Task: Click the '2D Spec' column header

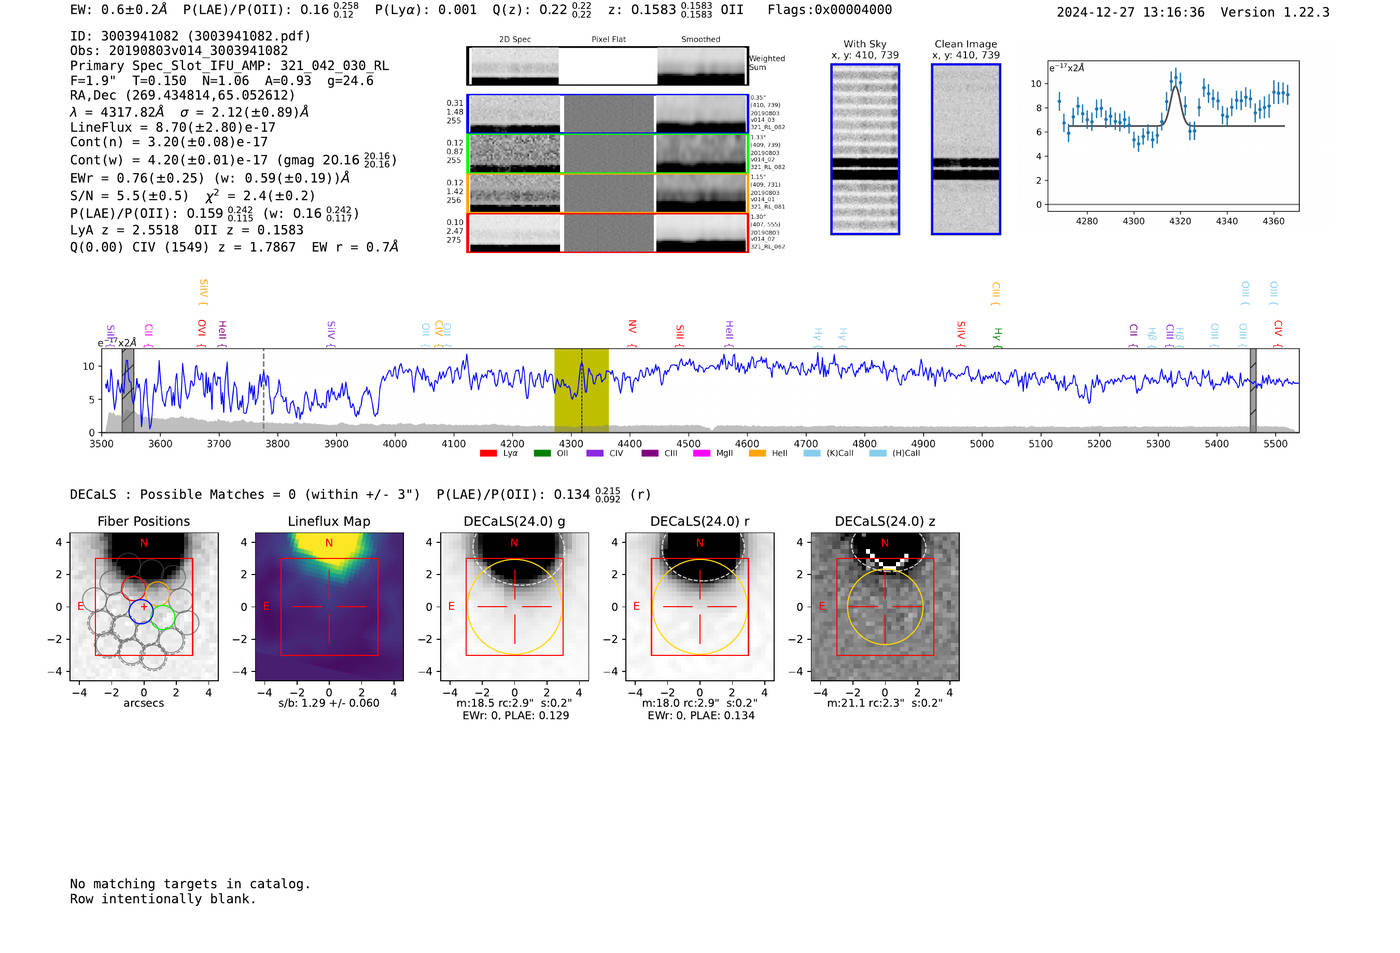Action: pyautogui.click(x=515, y=40)
